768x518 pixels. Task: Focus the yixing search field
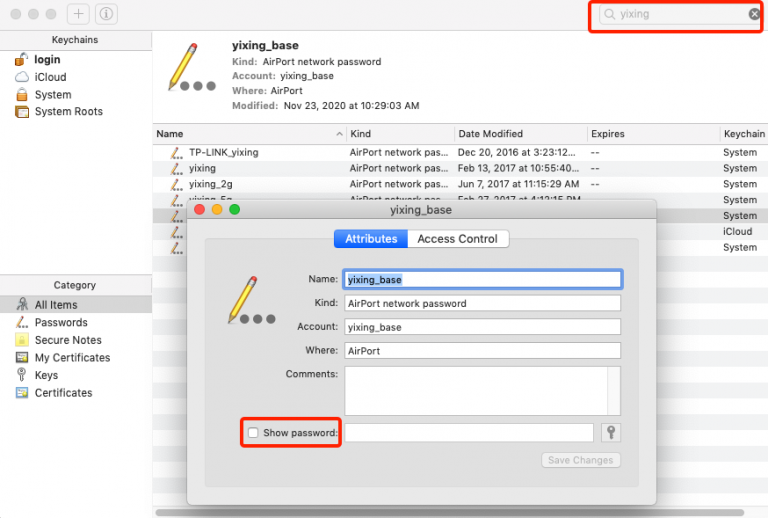(x=678, y=14)
